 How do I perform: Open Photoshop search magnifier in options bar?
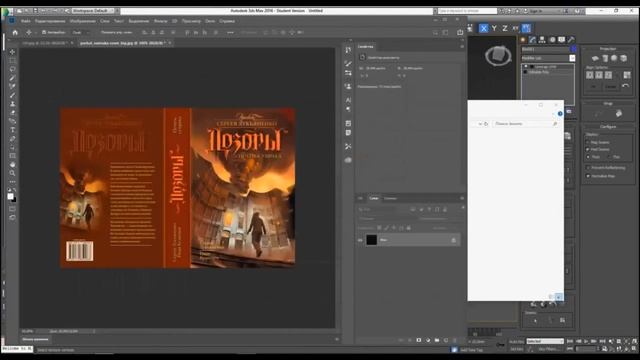pyautogui.click(x=436, y=32)
